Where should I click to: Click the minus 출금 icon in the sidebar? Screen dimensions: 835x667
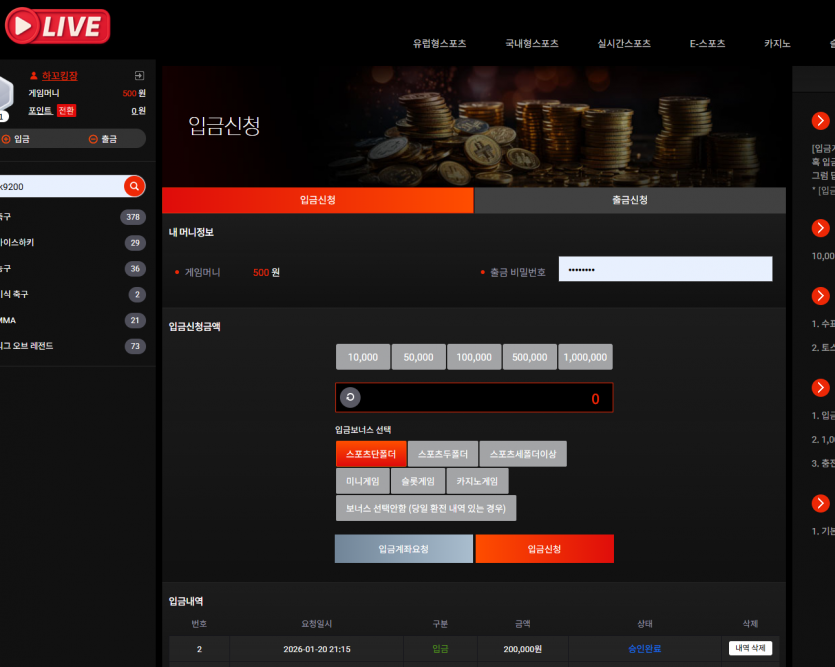point(93,139)
